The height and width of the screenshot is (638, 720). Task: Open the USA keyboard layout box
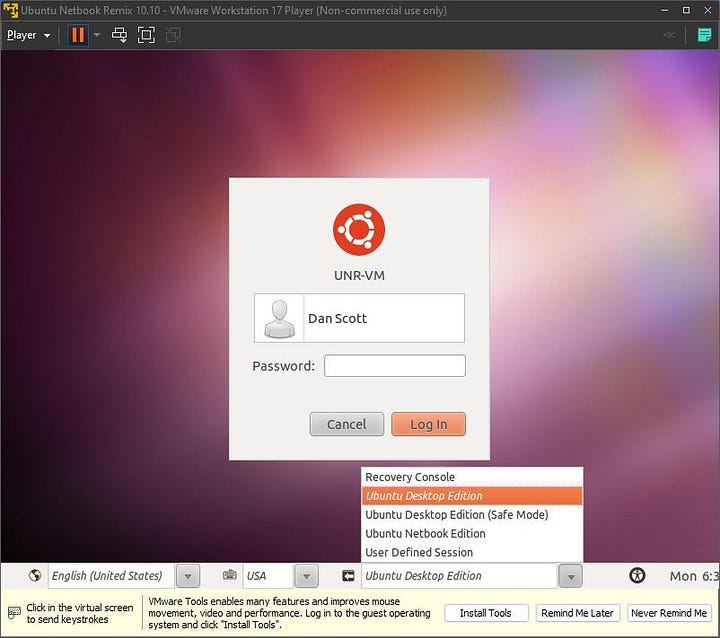click(x=268, y=576)
